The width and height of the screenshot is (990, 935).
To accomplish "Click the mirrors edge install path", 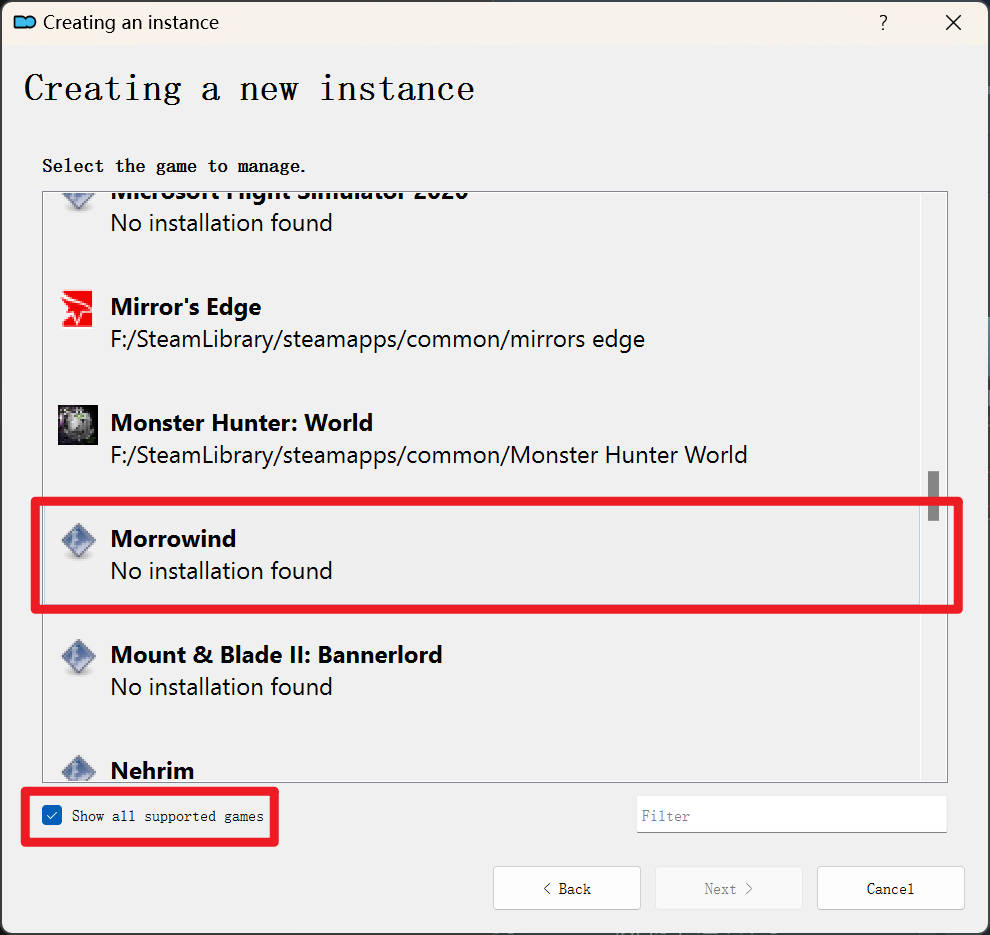I will click(x=378, y=340).
